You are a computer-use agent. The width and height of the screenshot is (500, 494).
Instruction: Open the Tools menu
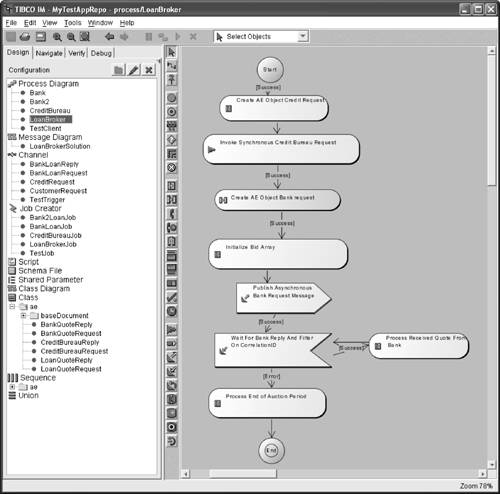click(73, 23)
